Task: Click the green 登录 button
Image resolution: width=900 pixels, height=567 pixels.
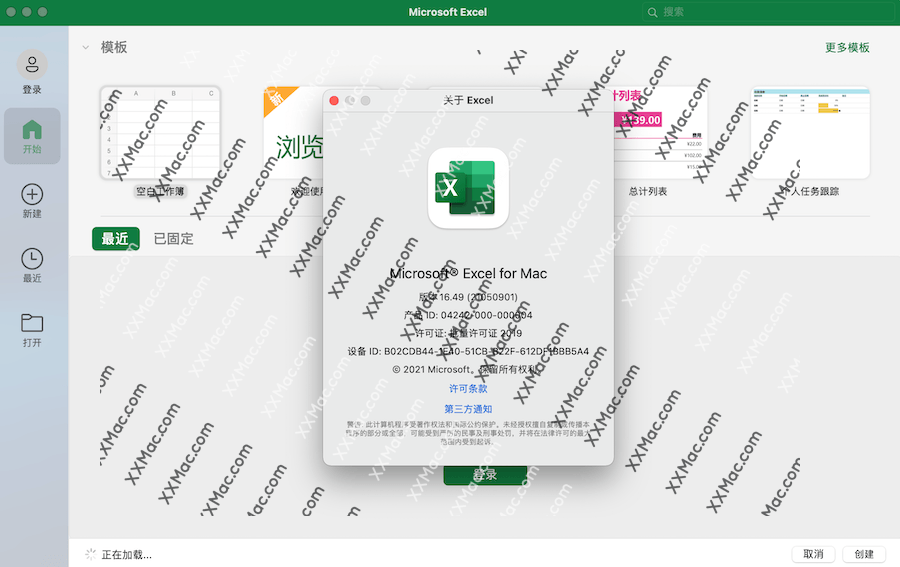Action: point(485,475)
